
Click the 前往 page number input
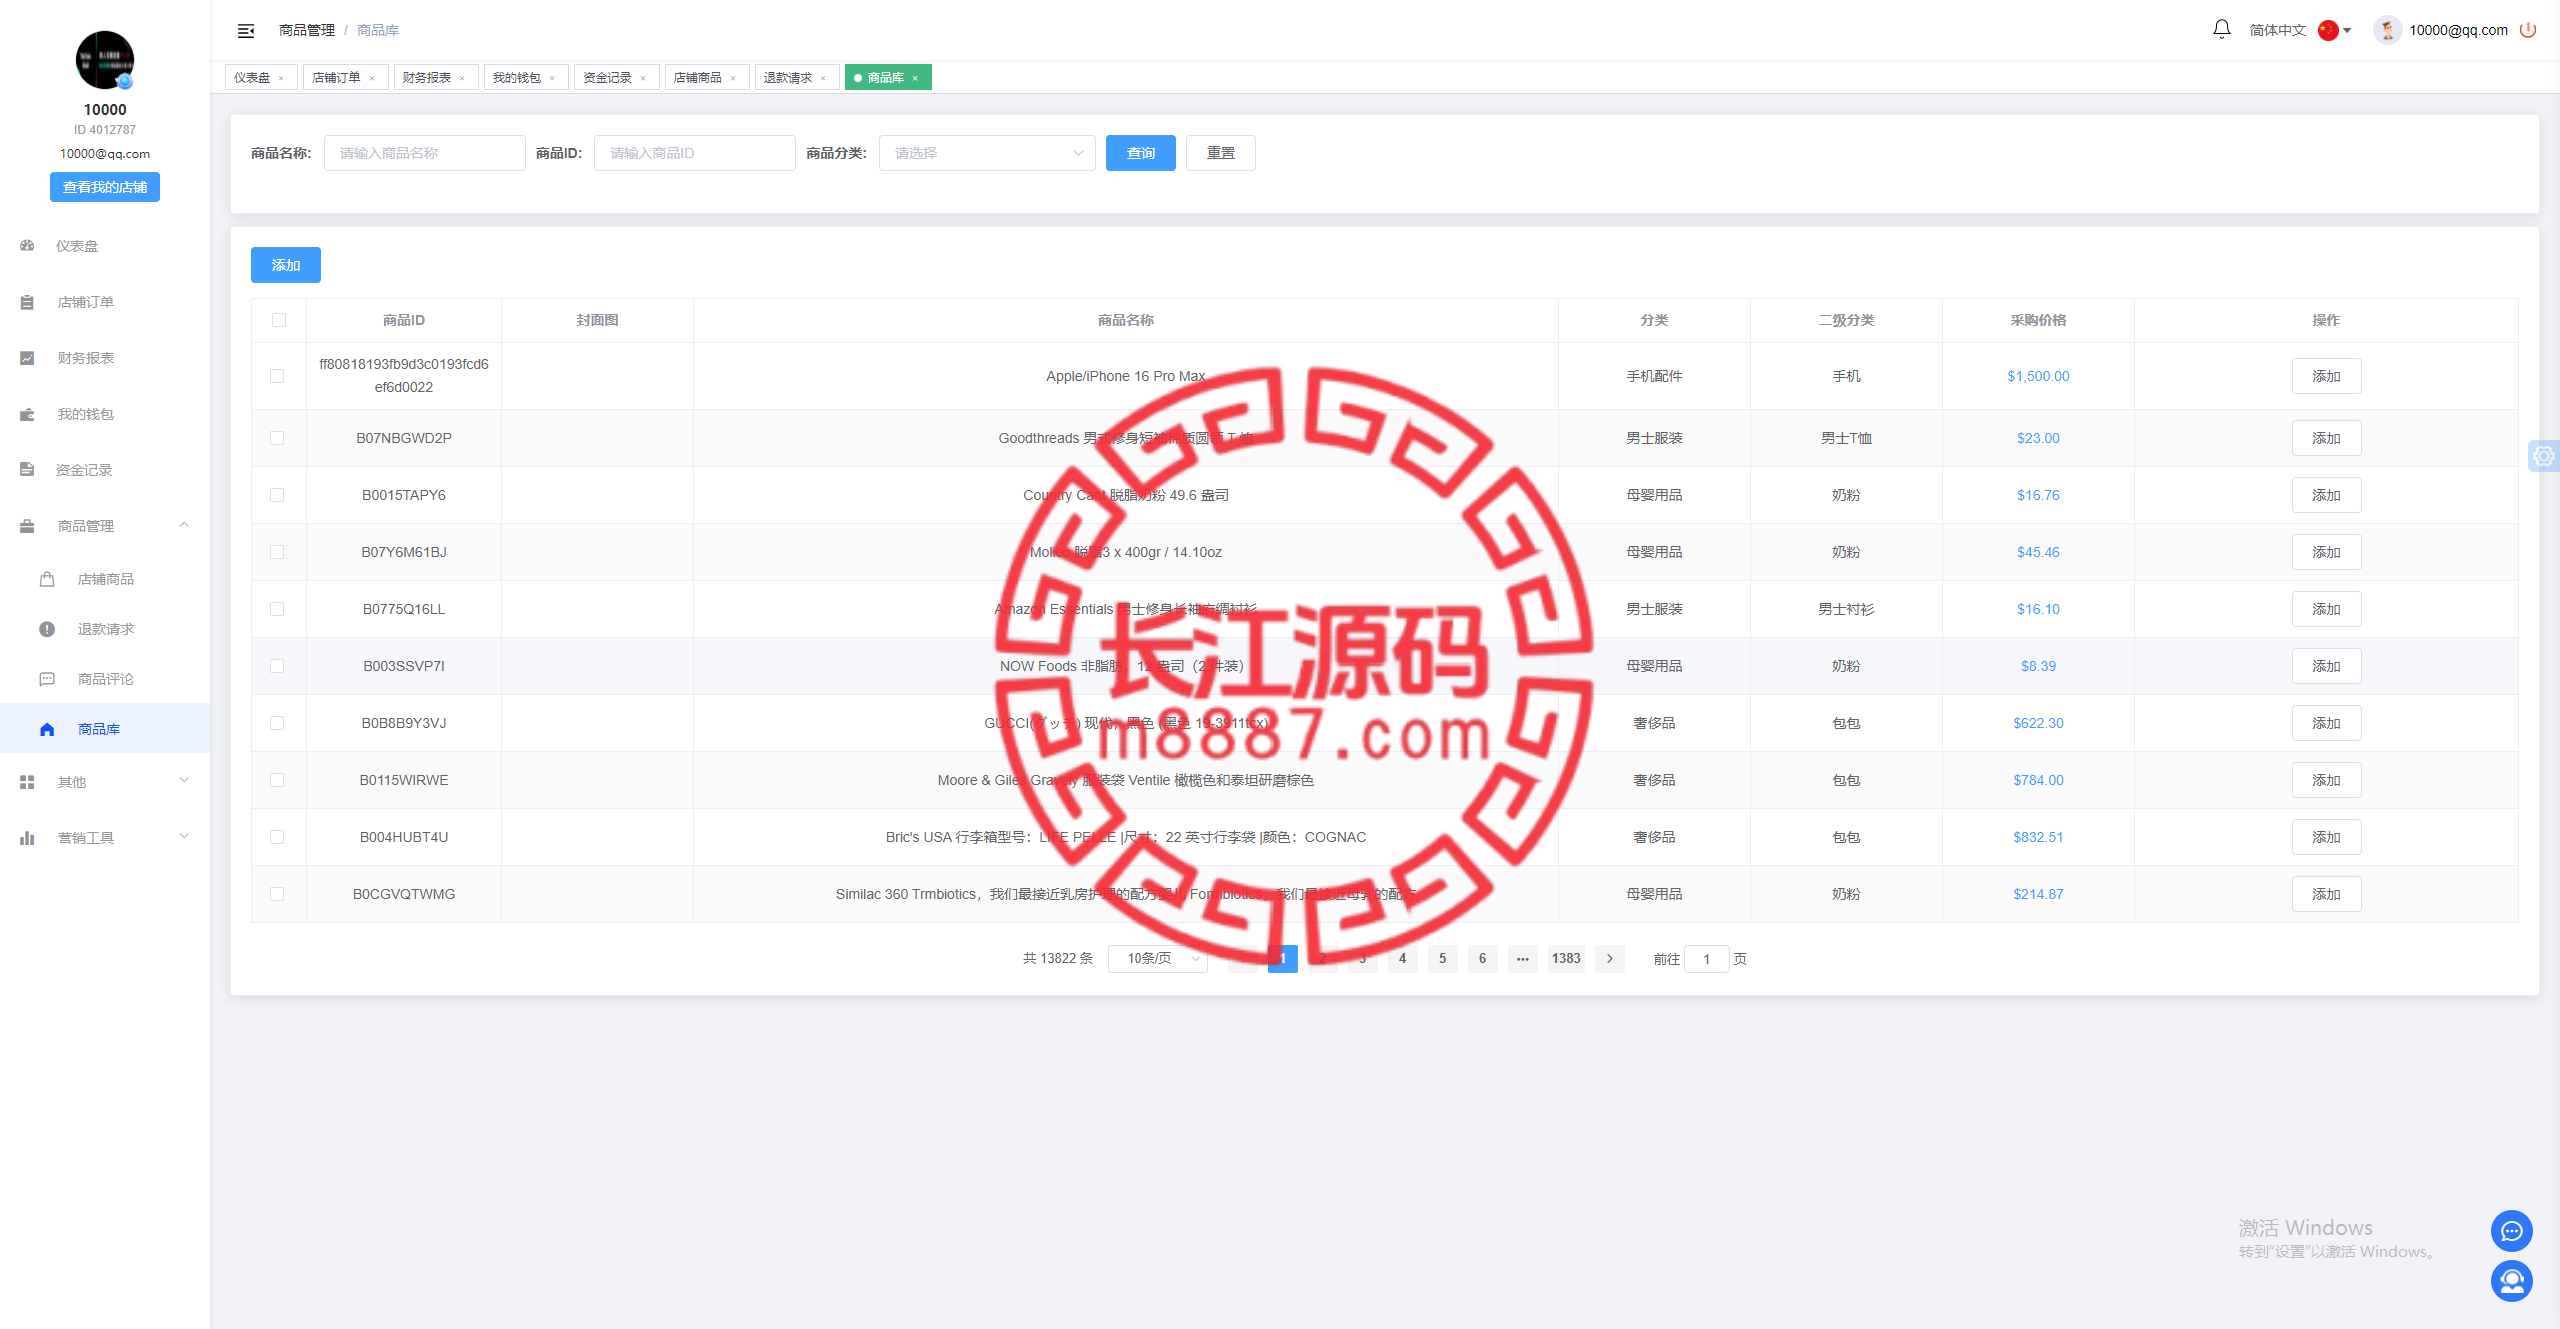click(1707, 959)
